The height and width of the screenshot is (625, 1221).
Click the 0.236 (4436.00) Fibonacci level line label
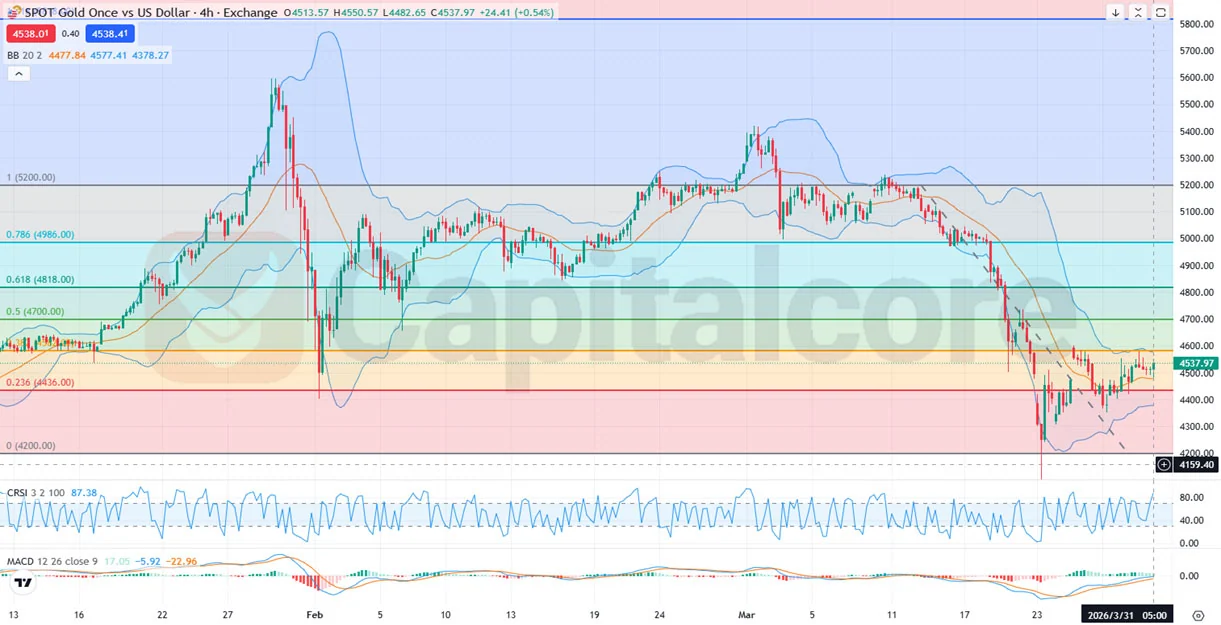(40, 383)
